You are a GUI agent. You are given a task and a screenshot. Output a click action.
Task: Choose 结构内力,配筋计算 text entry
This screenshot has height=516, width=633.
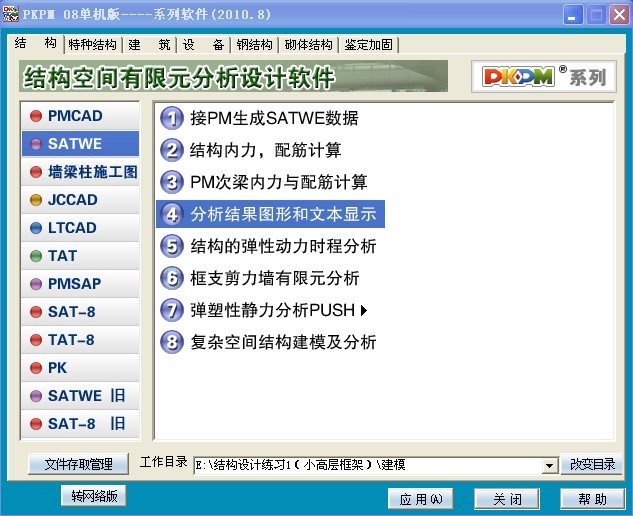266,150
